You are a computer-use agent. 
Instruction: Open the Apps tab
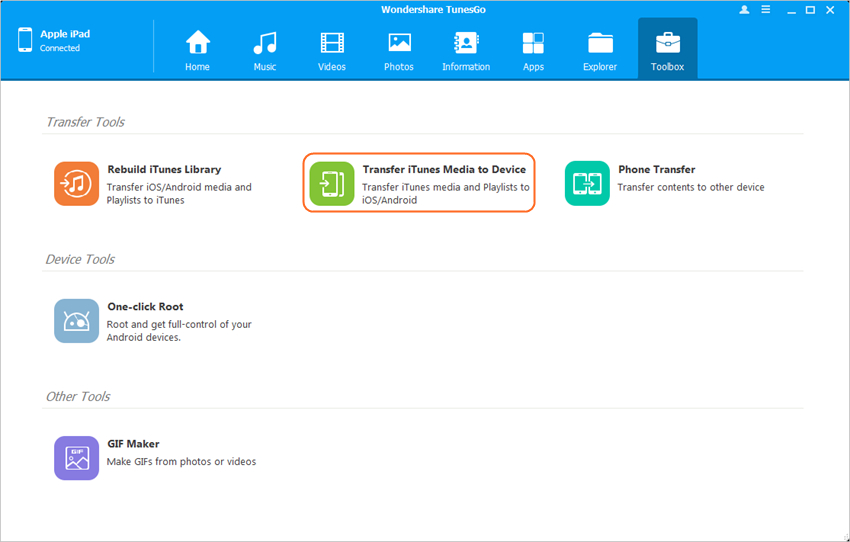(x=533, y=50)
